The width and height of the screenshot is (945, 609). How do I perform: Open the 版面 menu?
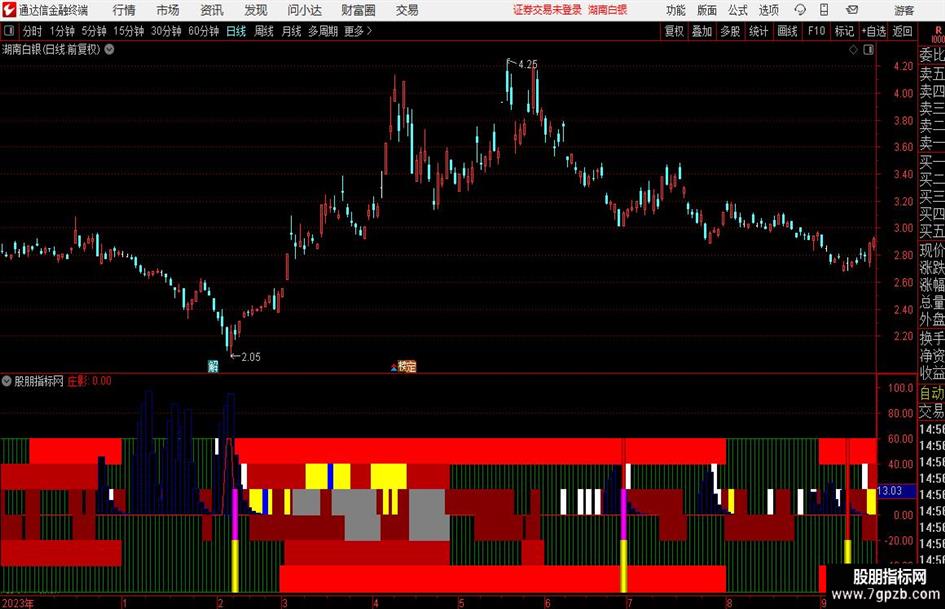[707, 10]
